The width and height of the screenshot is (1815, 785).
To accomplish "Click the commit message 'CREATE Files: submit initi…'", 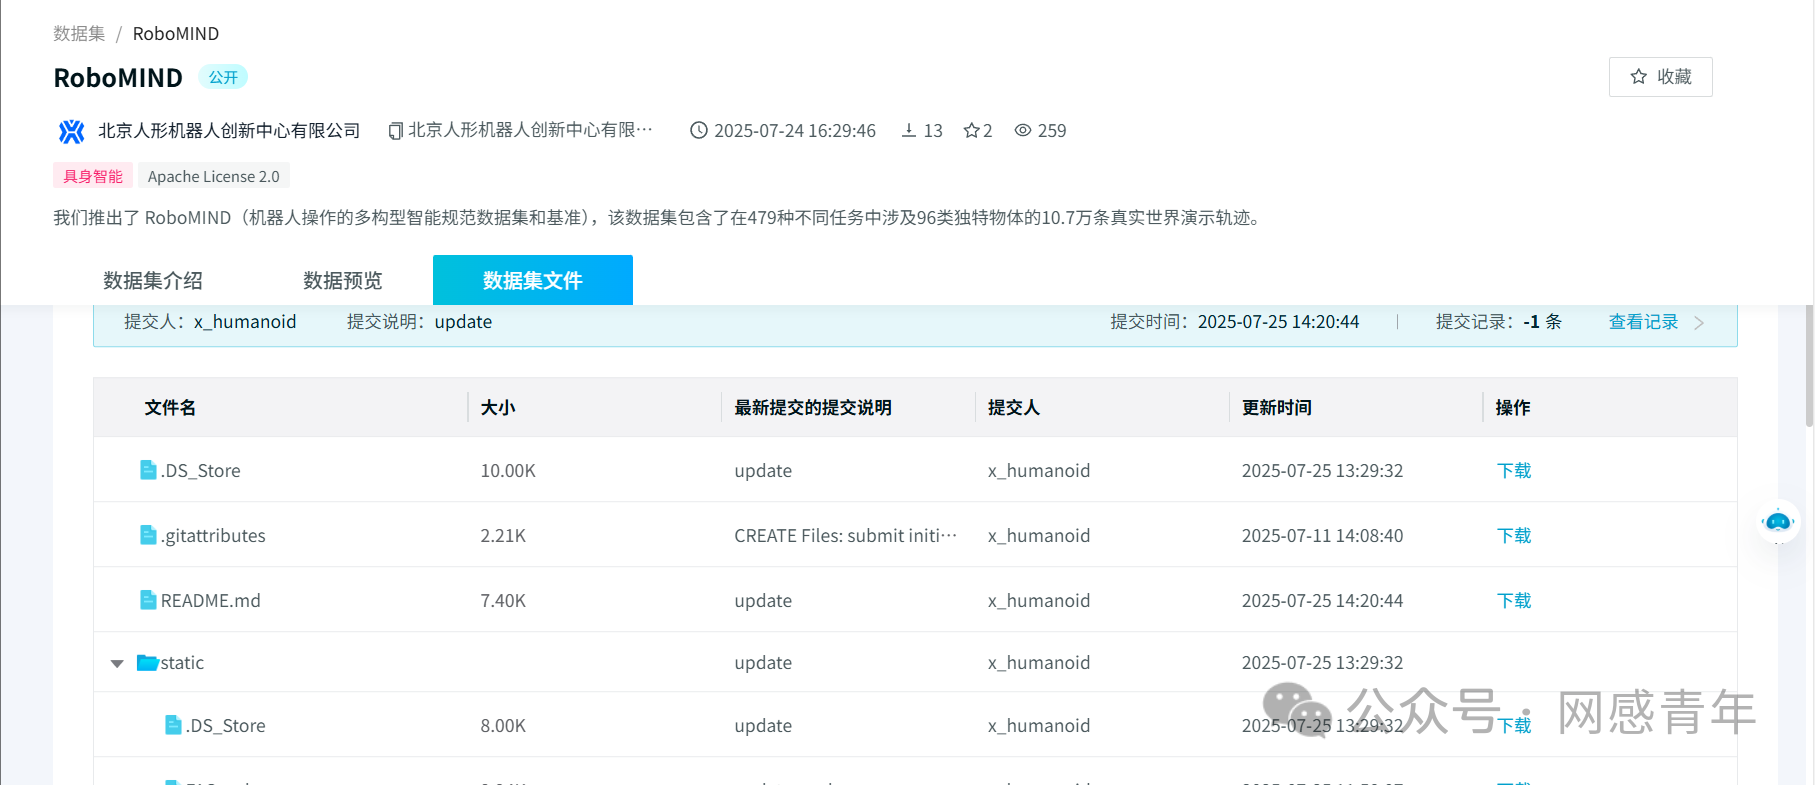I will [x=845, y=535].
